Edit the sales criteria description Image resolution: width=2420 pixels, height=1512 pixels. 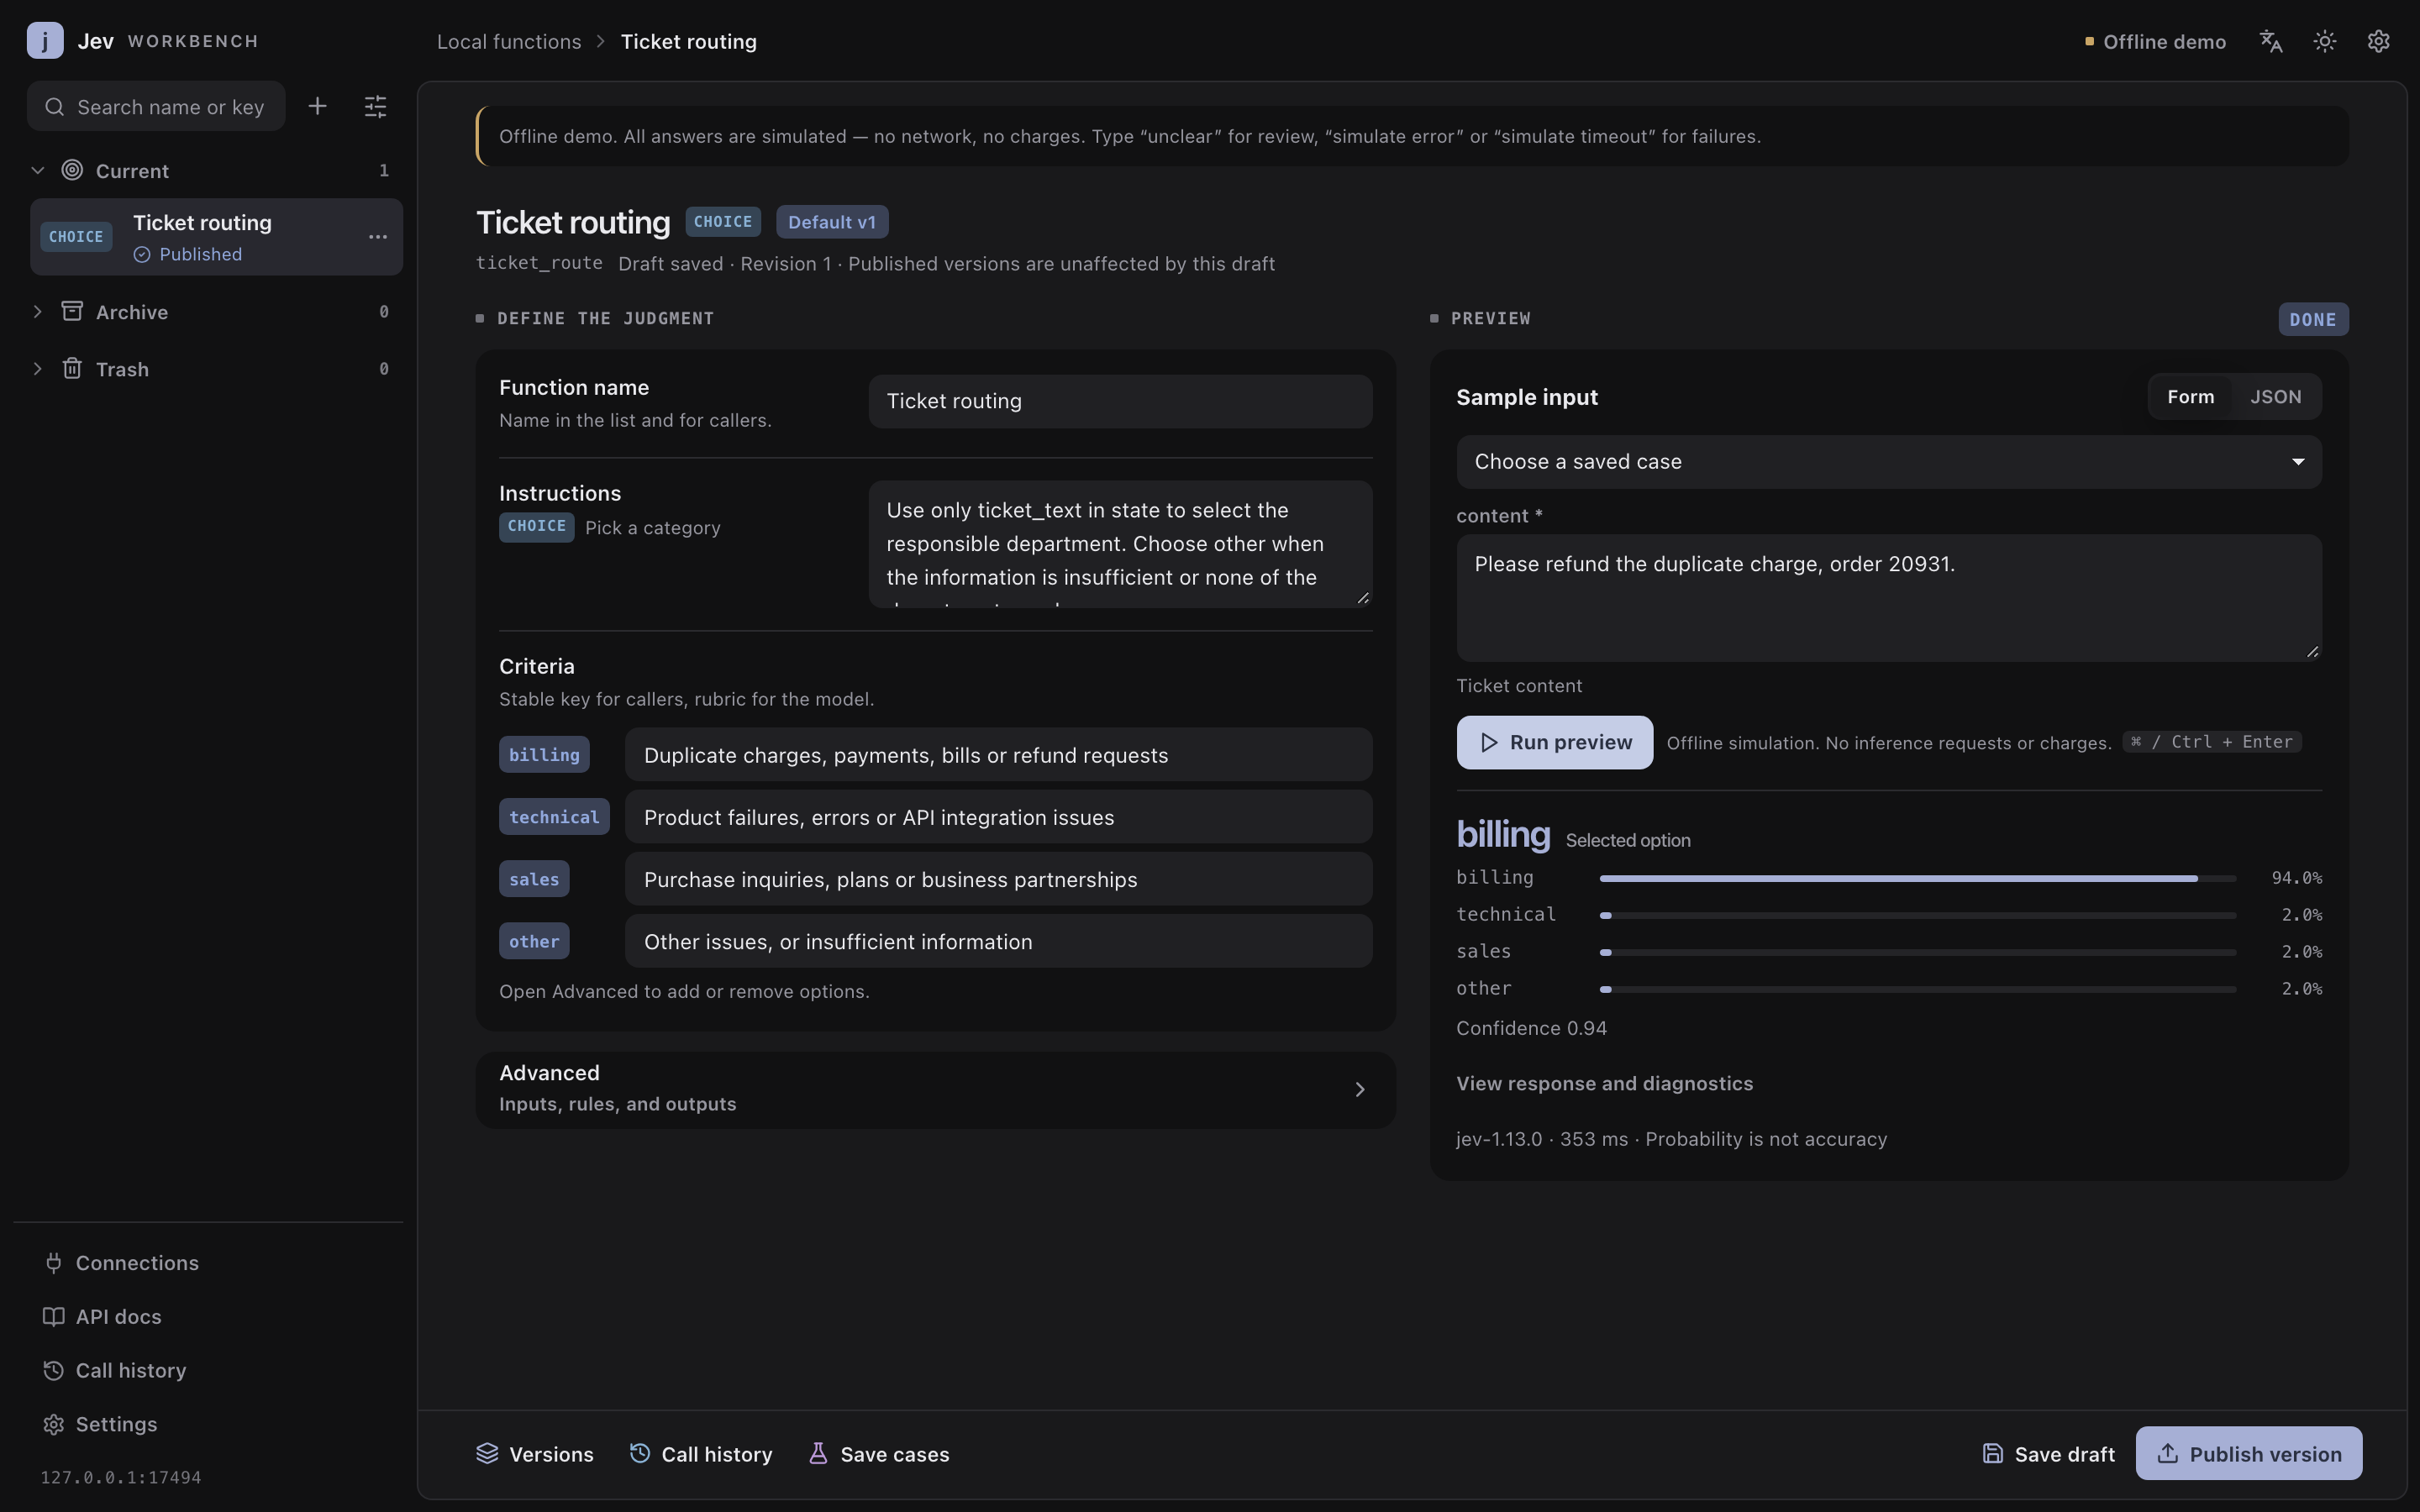pos(999,879)
